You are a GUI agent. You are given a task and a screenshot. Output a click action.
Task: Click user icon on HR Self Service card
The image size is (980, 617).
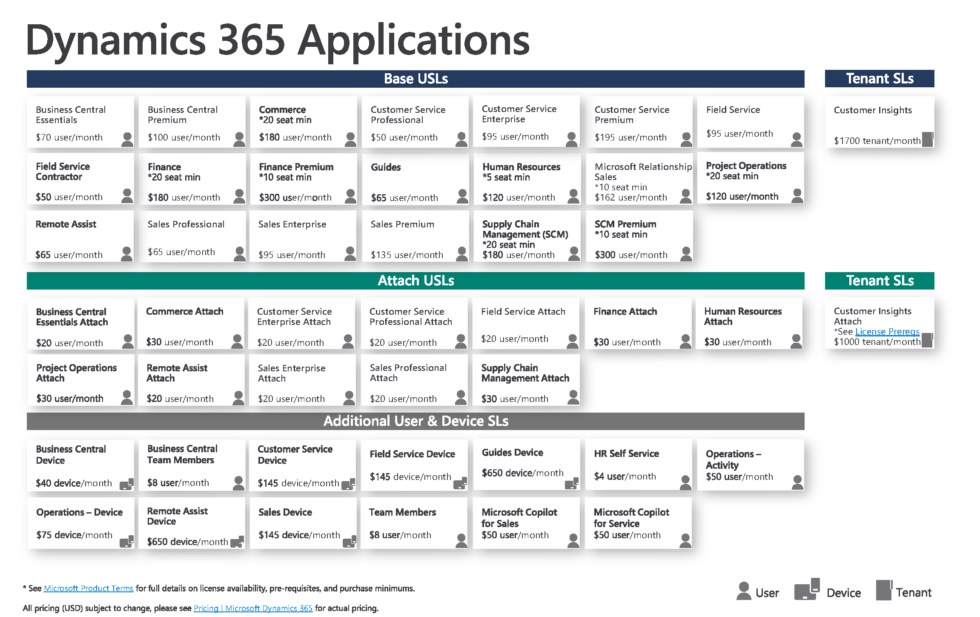pyautogui.click(x=686, y=482)
